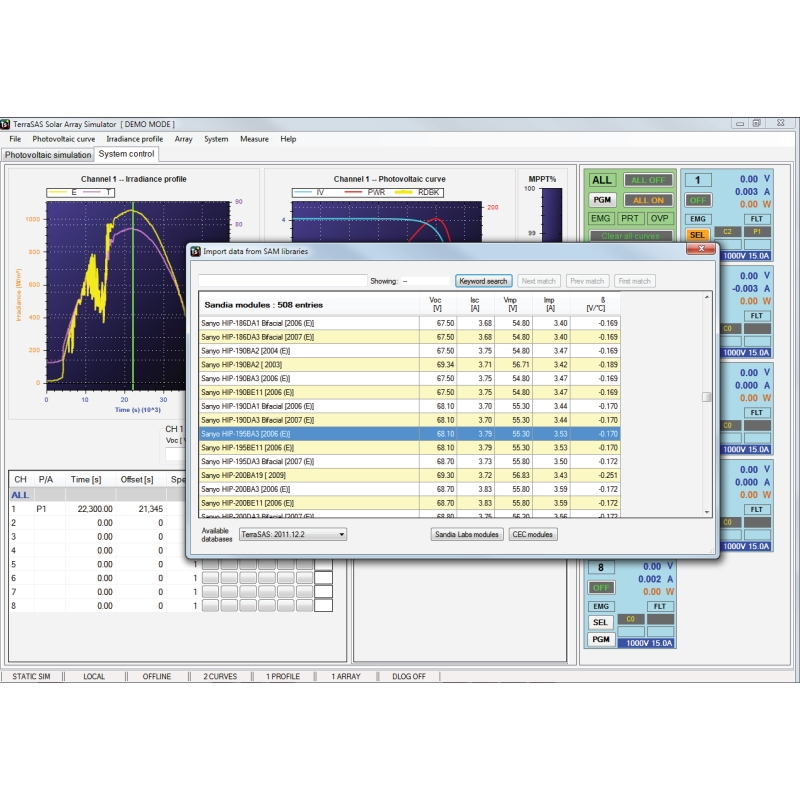Screen dimensions: 800x800
Task: Click the keyword search input field
Action: (x=283, y=281)
